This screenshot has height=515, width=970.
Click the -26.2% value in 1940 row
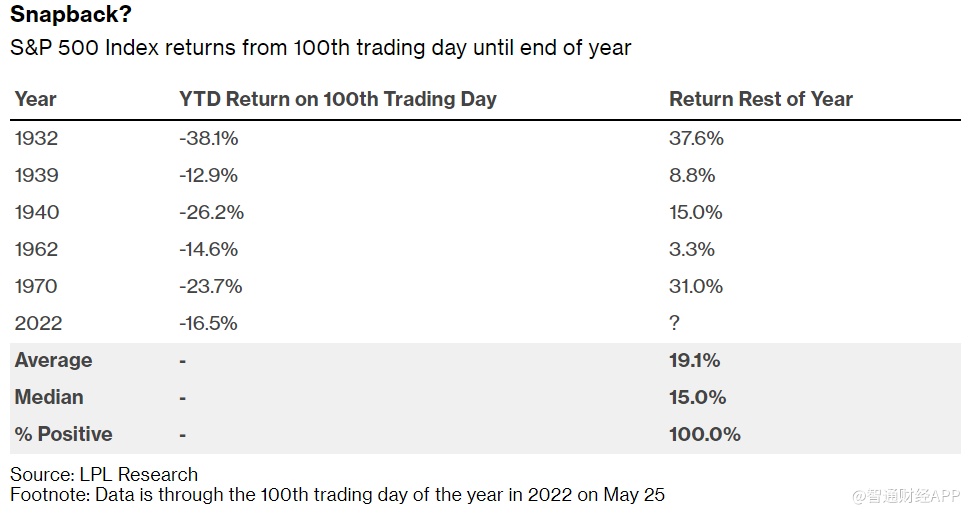coord(211,212)
